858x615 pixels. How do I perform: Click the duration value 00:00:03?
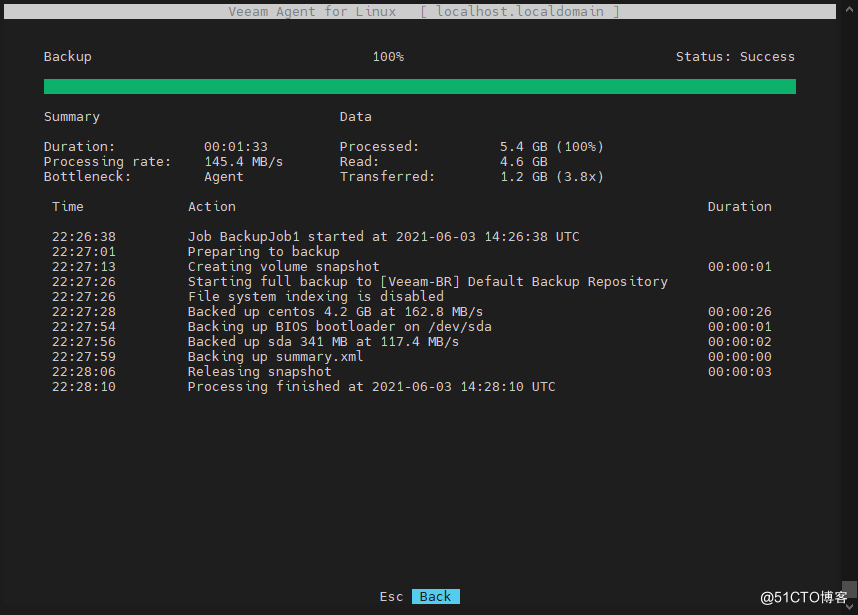coord(740,372)
